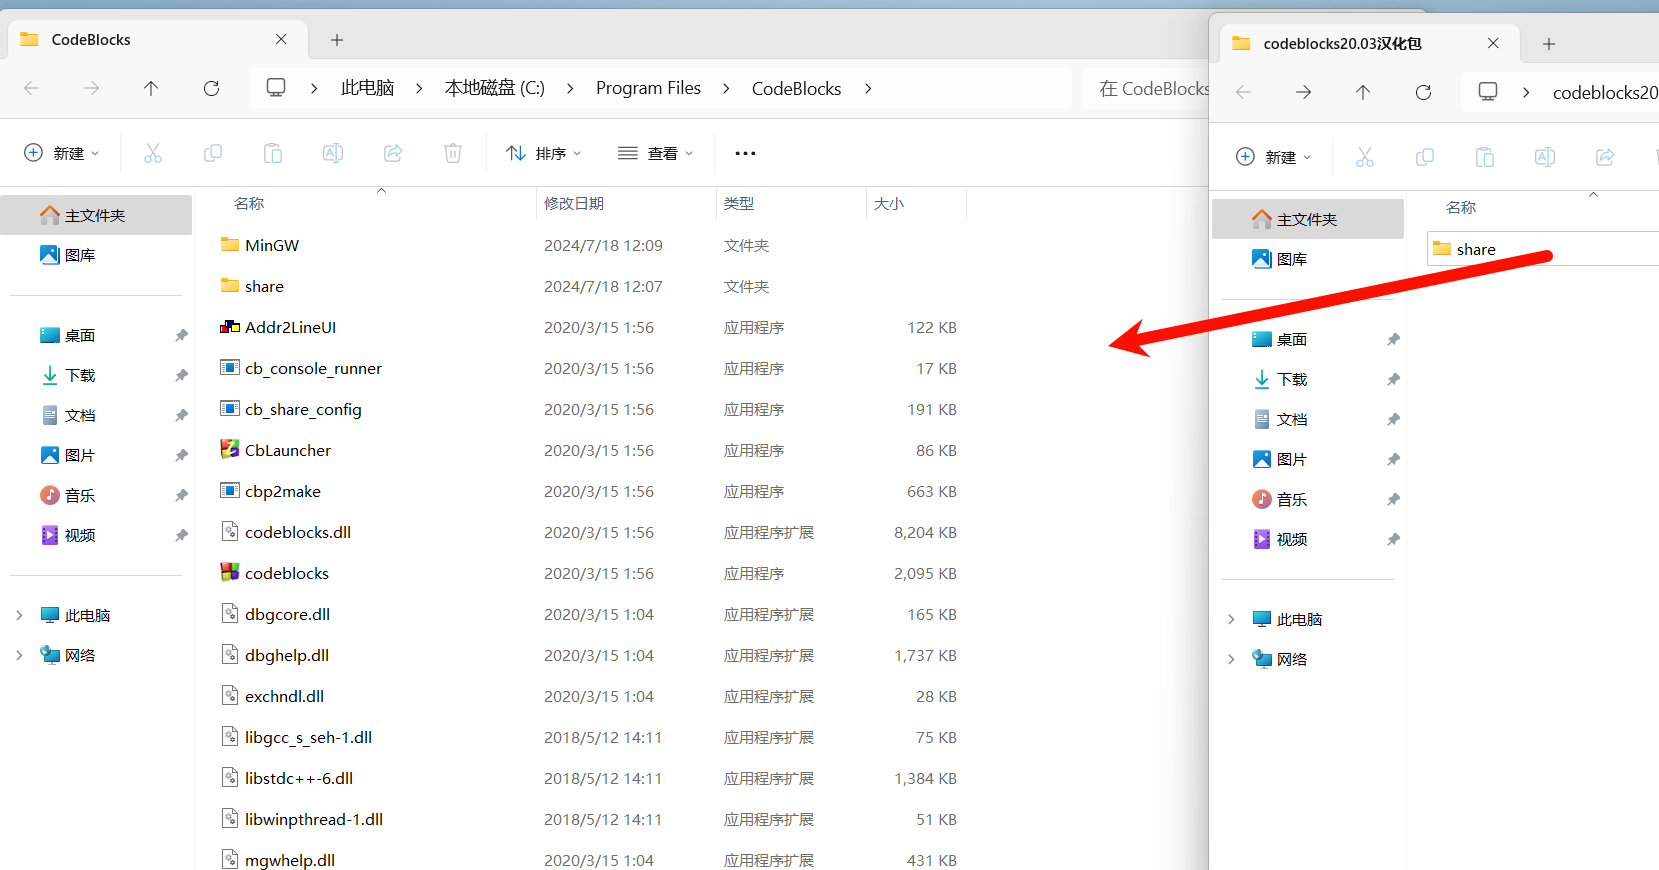
Task: Refresh the 汉化包 window
Action: coord(1423,92)
